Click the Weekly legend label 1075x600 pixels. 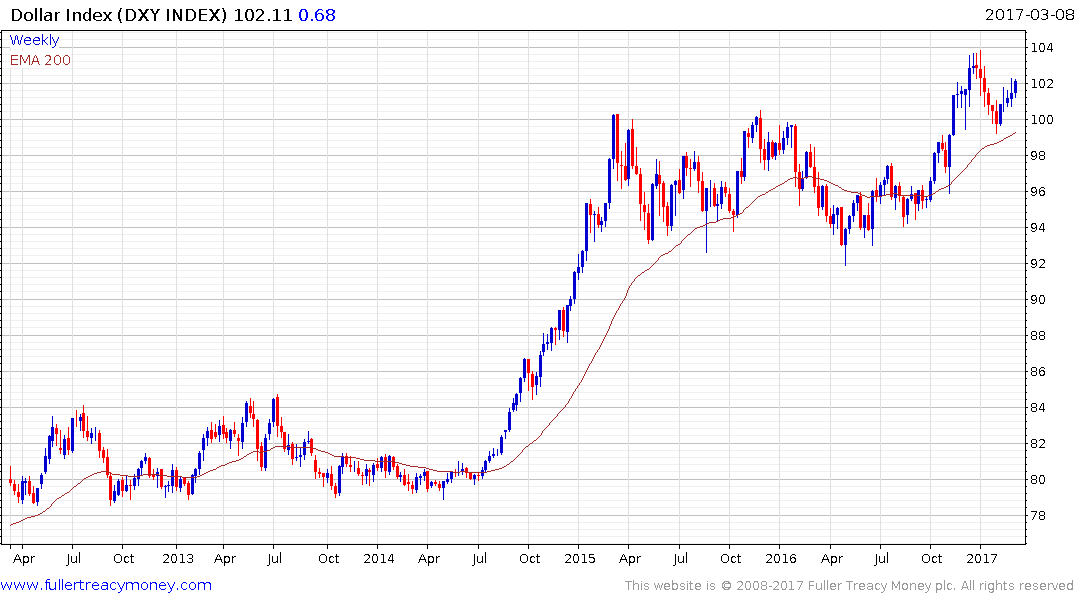point(34,40)
